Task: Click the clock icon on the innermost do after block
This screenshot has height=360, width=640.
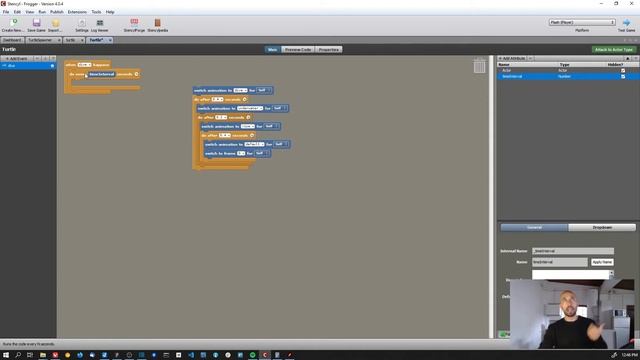Action: click(x=252, y=135)
